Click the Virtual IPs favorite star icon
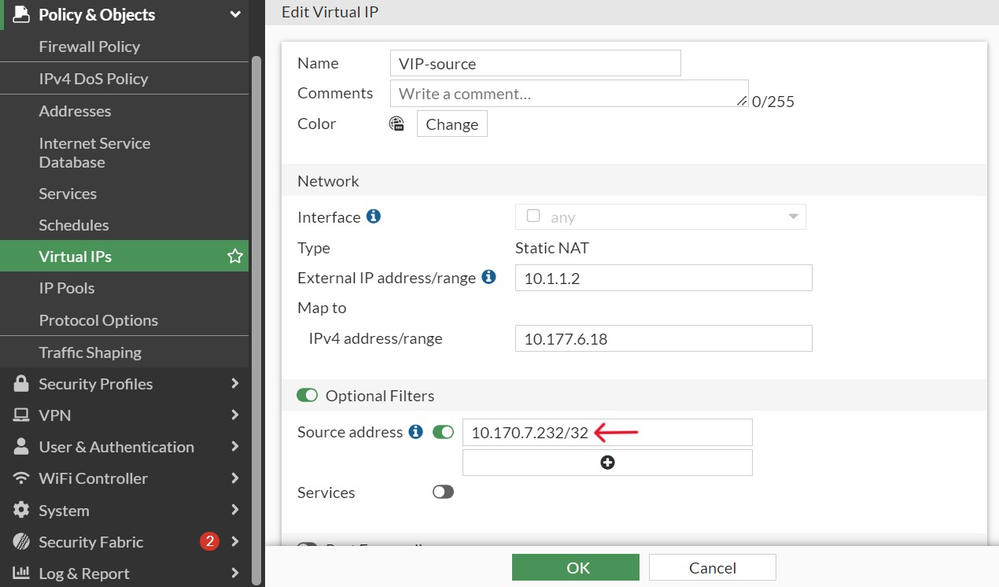This screenshot has height=587, width=999. (x=235, y=257)
